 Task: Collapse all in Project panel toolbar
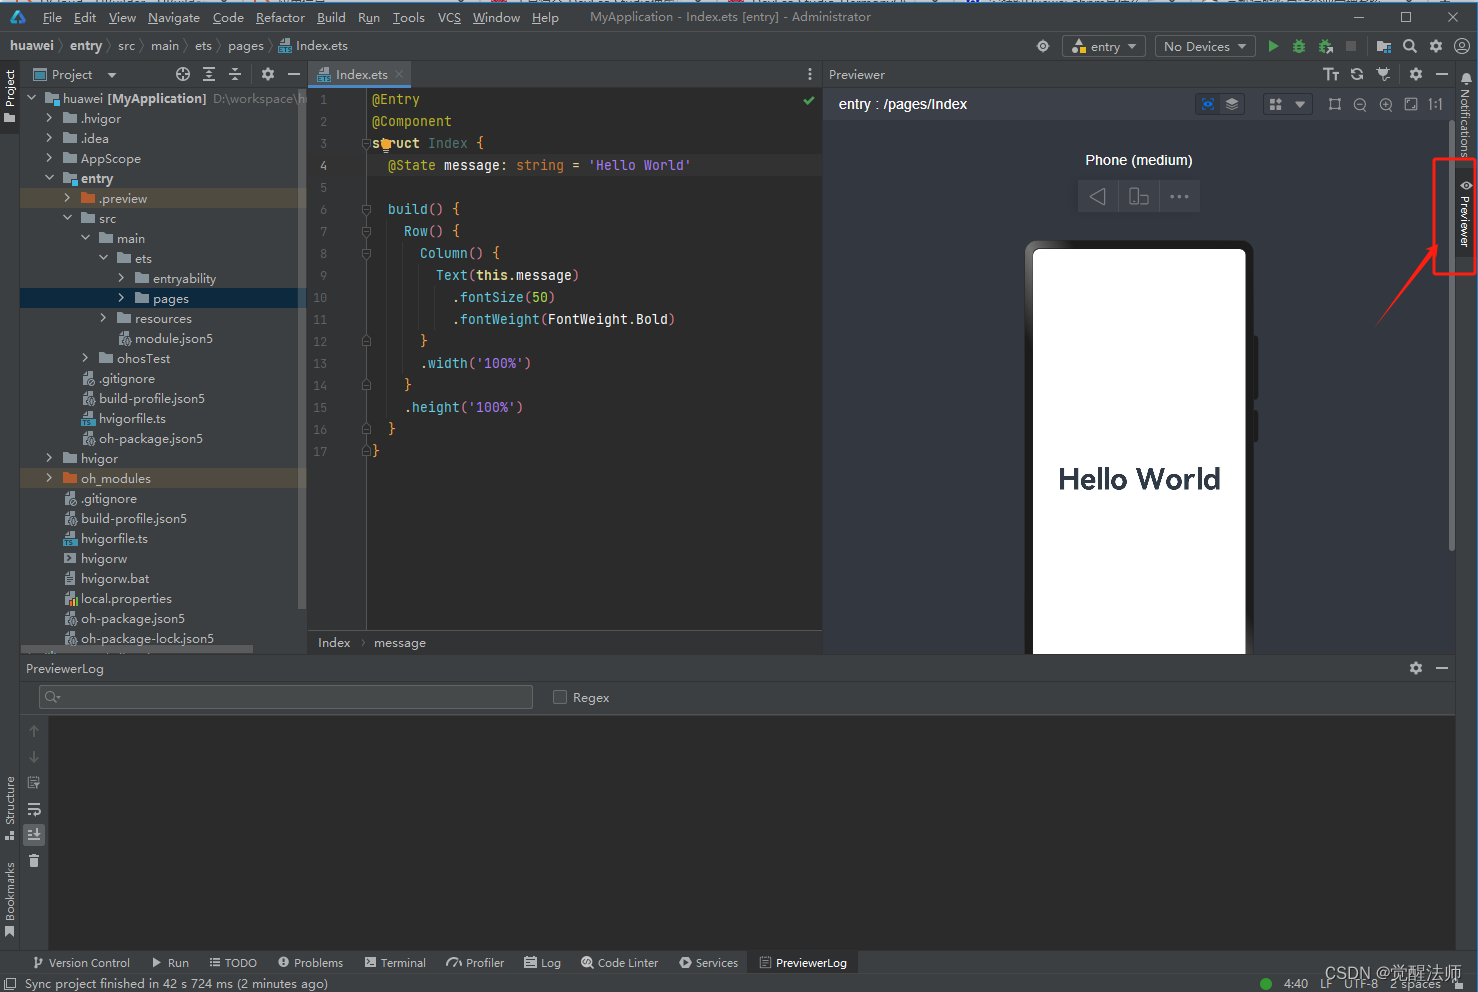(235, 74)
